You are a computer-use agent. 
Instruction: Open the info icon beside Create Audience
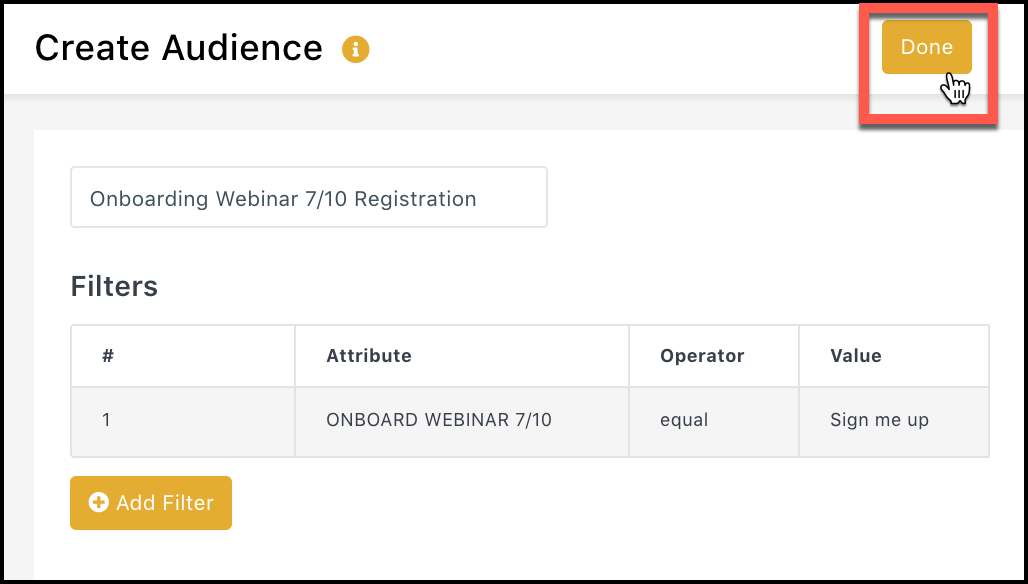355,49
